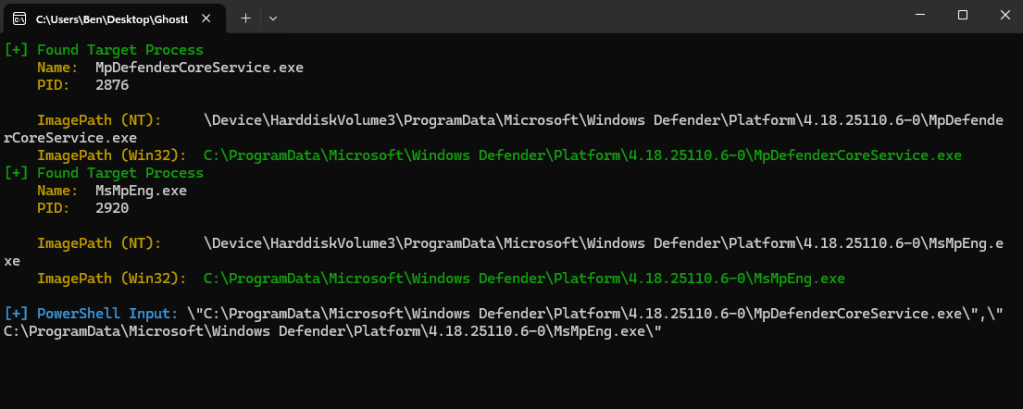Select the C:\Users\Ben\Desktop\Ghost tab title
This screenshot has height=409, width=1023.
tap(111, 17)
